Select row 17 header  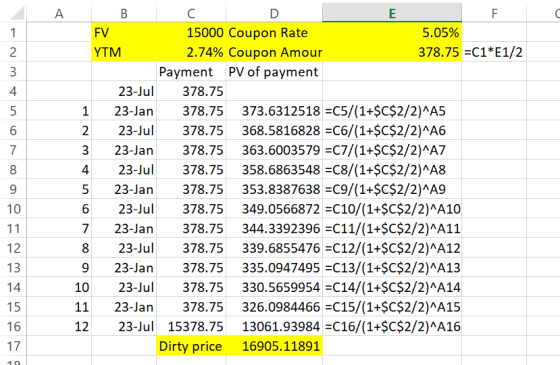[13, 346]
